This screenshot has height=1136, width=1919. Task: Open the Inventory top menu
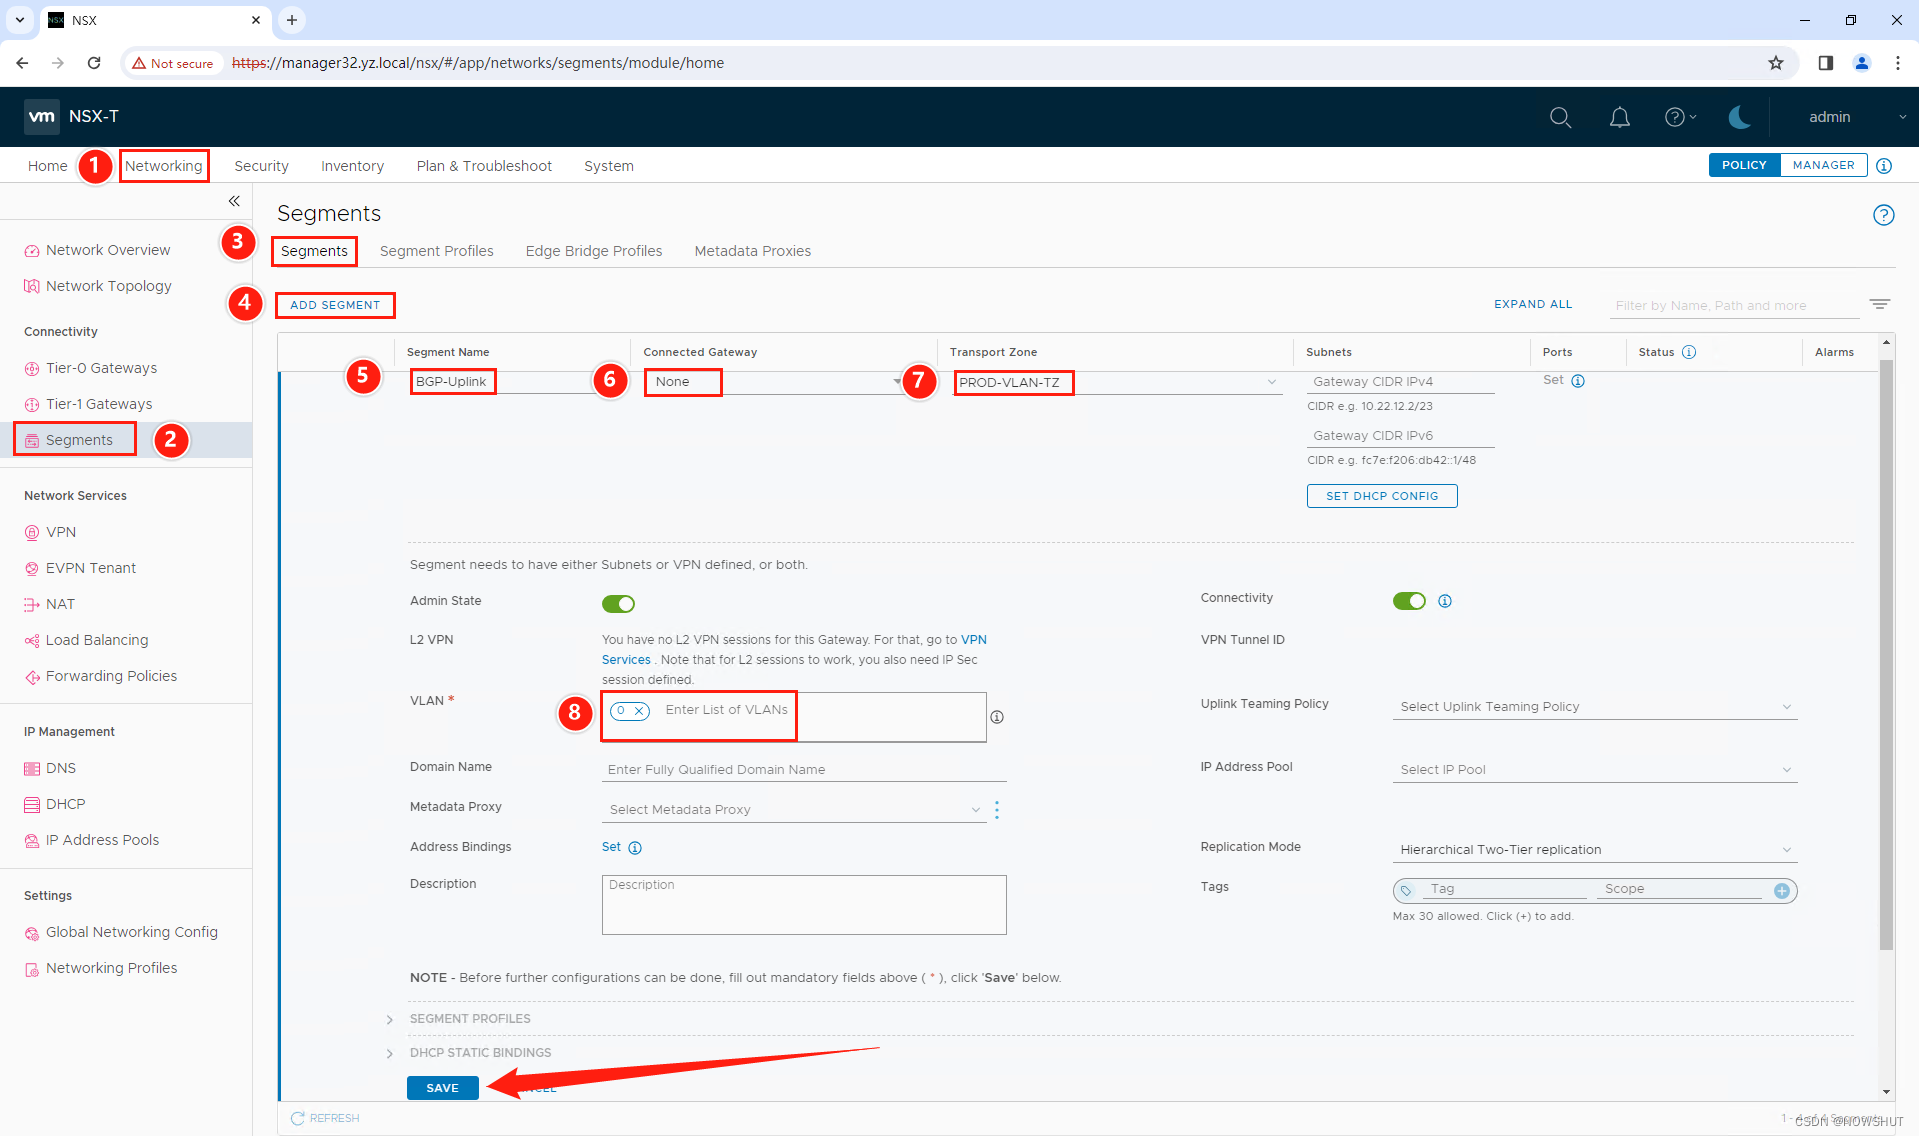352,166
